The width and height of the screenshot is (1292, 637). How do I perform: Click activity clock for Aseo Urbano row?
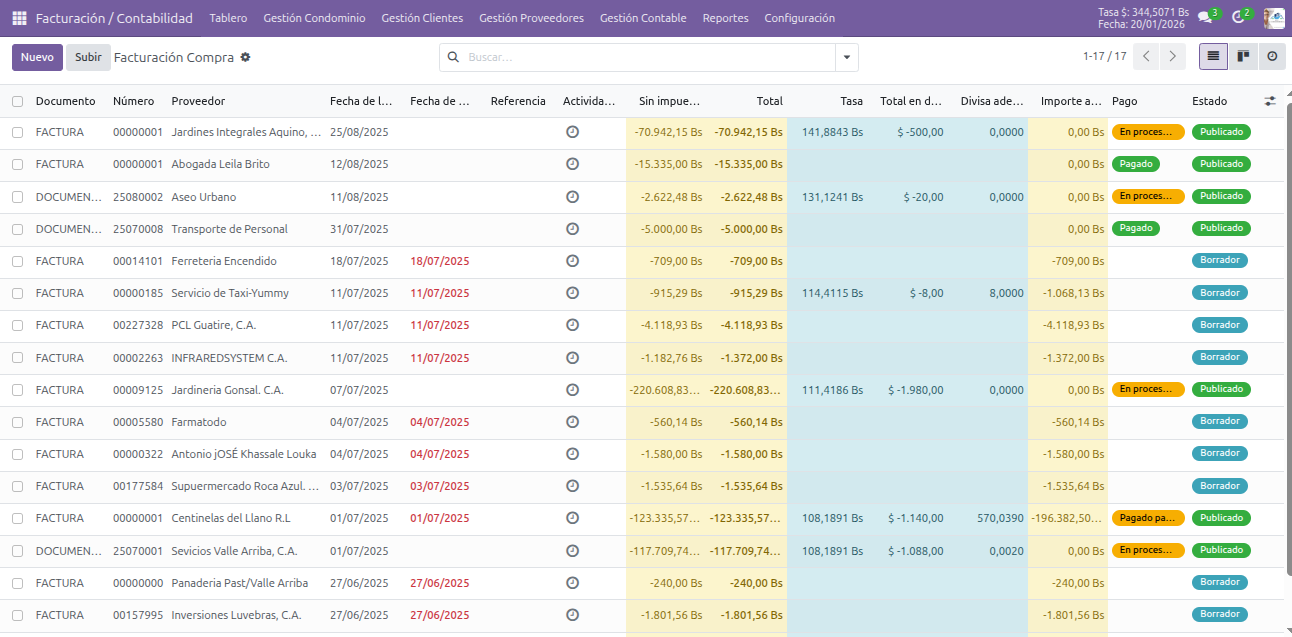pyautogui.click(x=572, y=196)
